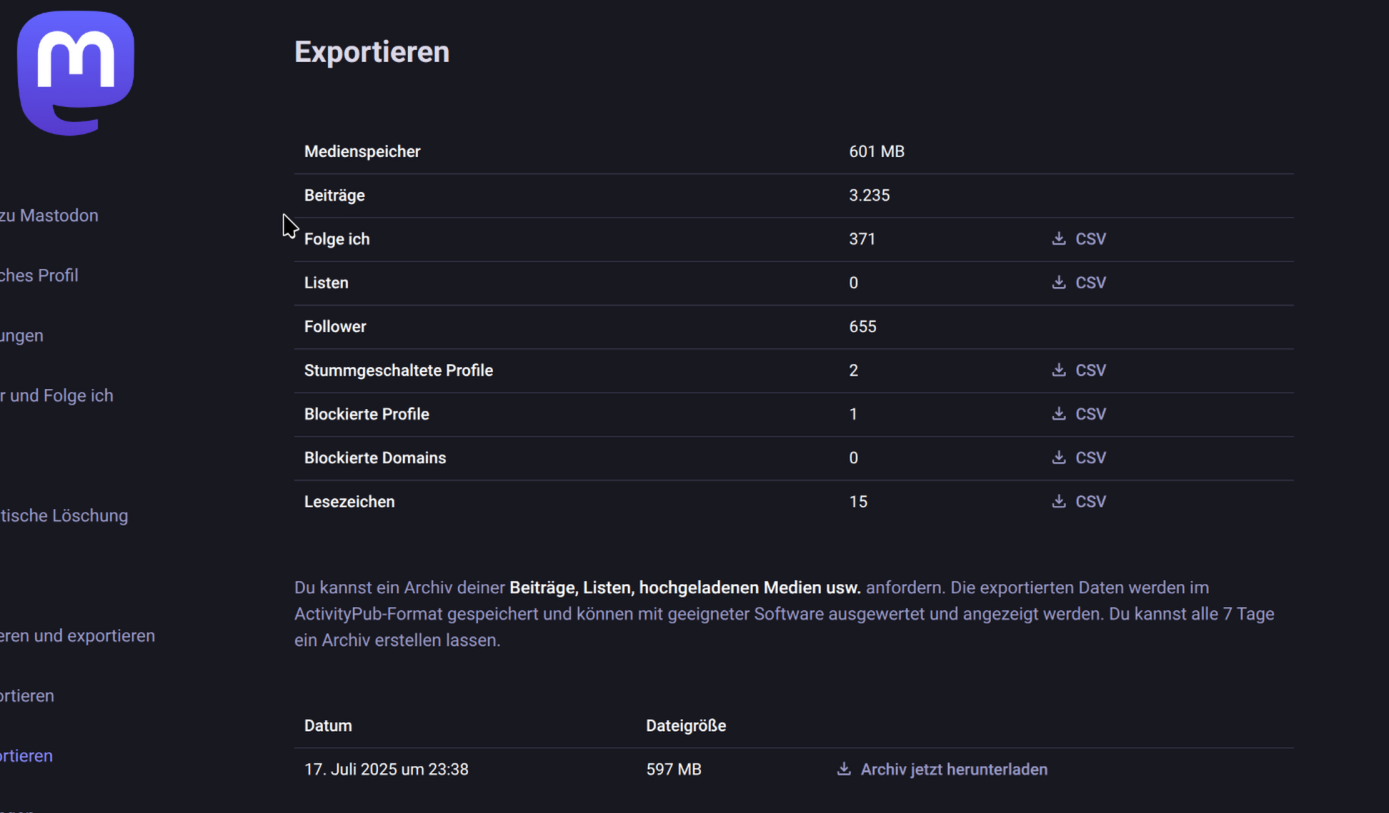Go back to Mastodon via sidebar

click(x=49, y=216)
